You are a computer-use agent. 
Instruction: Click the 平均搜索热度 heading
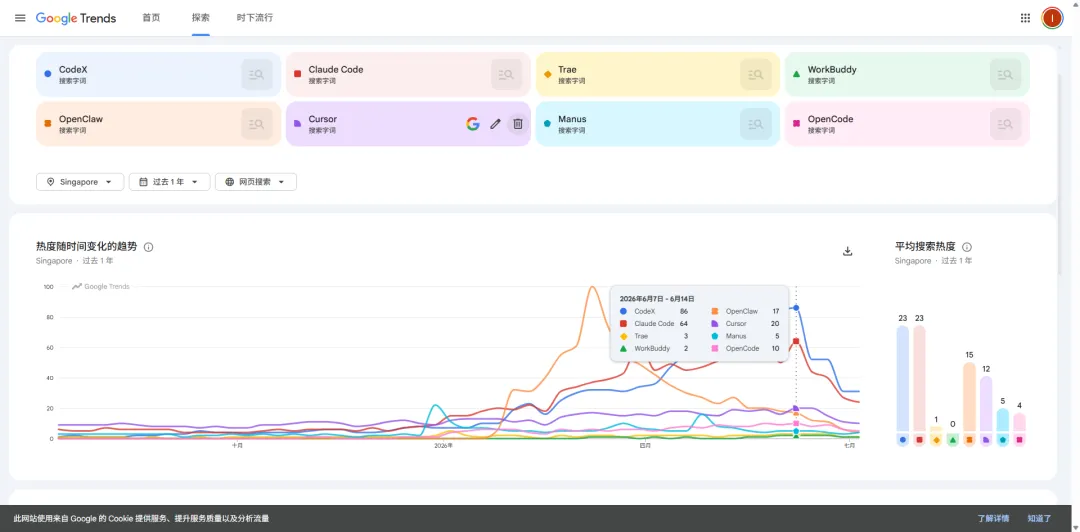coord(925,247)
